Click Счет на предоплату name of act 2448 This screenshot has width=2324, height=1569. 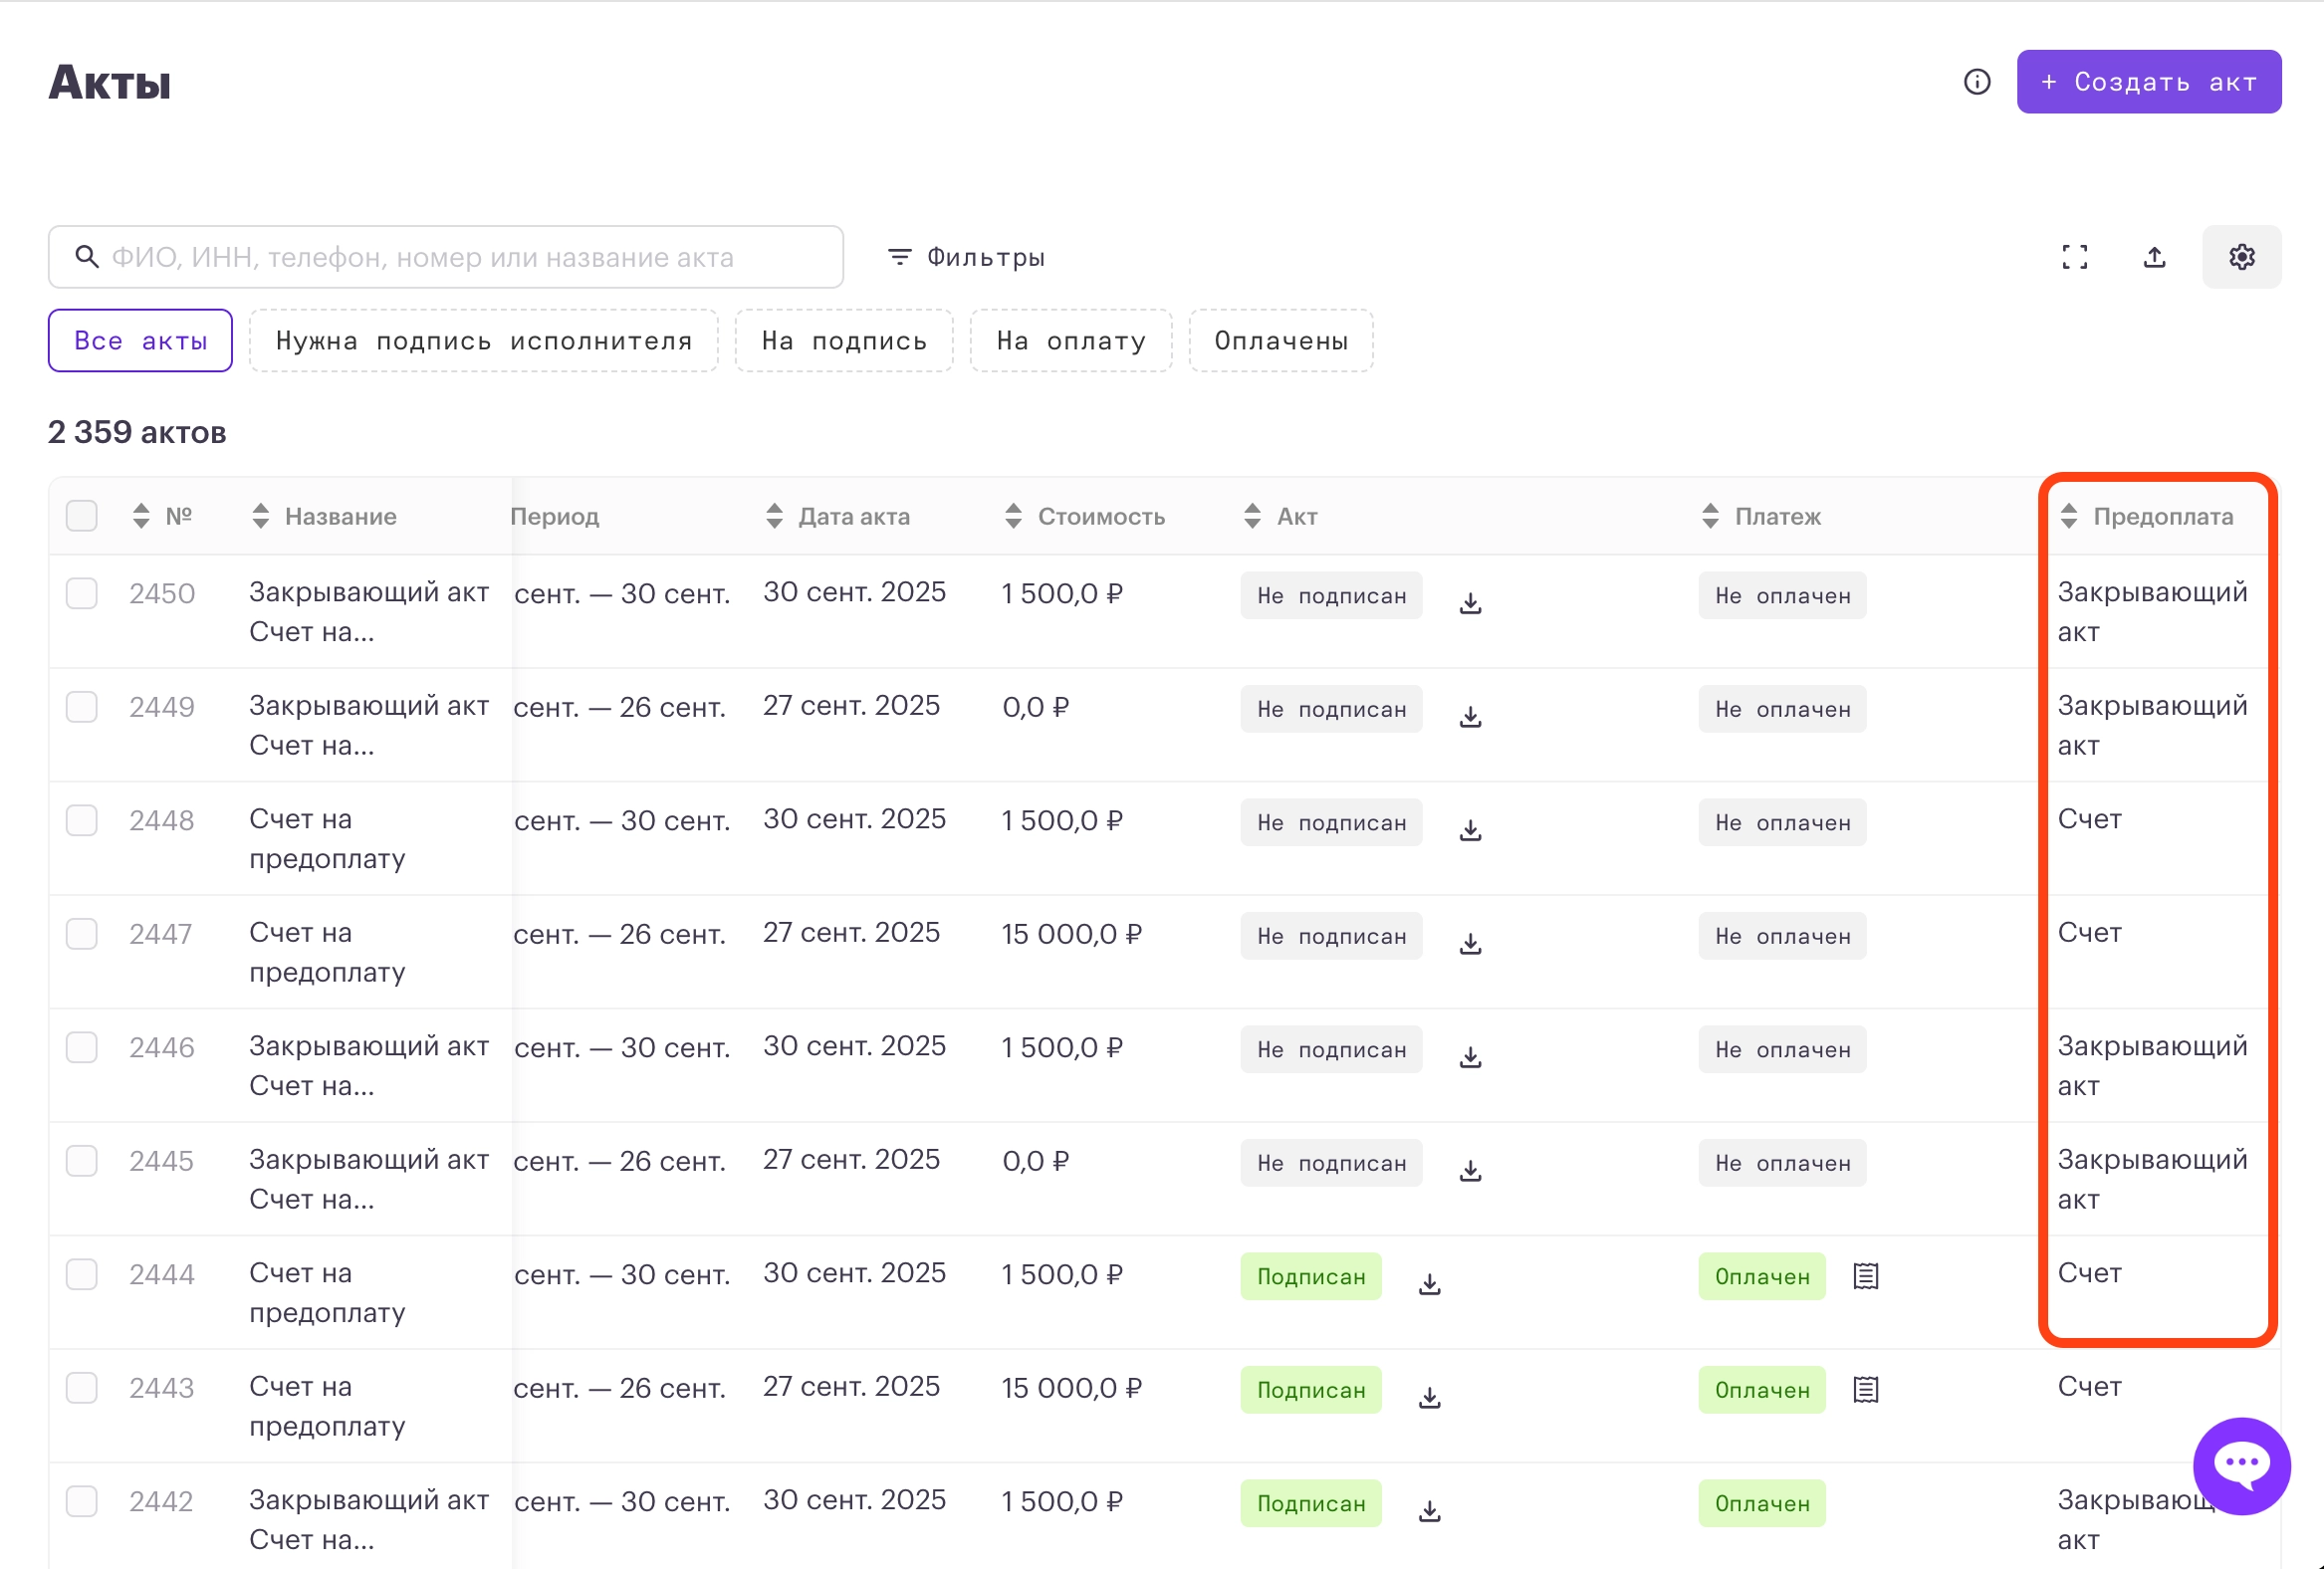pyautogui.click(x=327, y=839)
